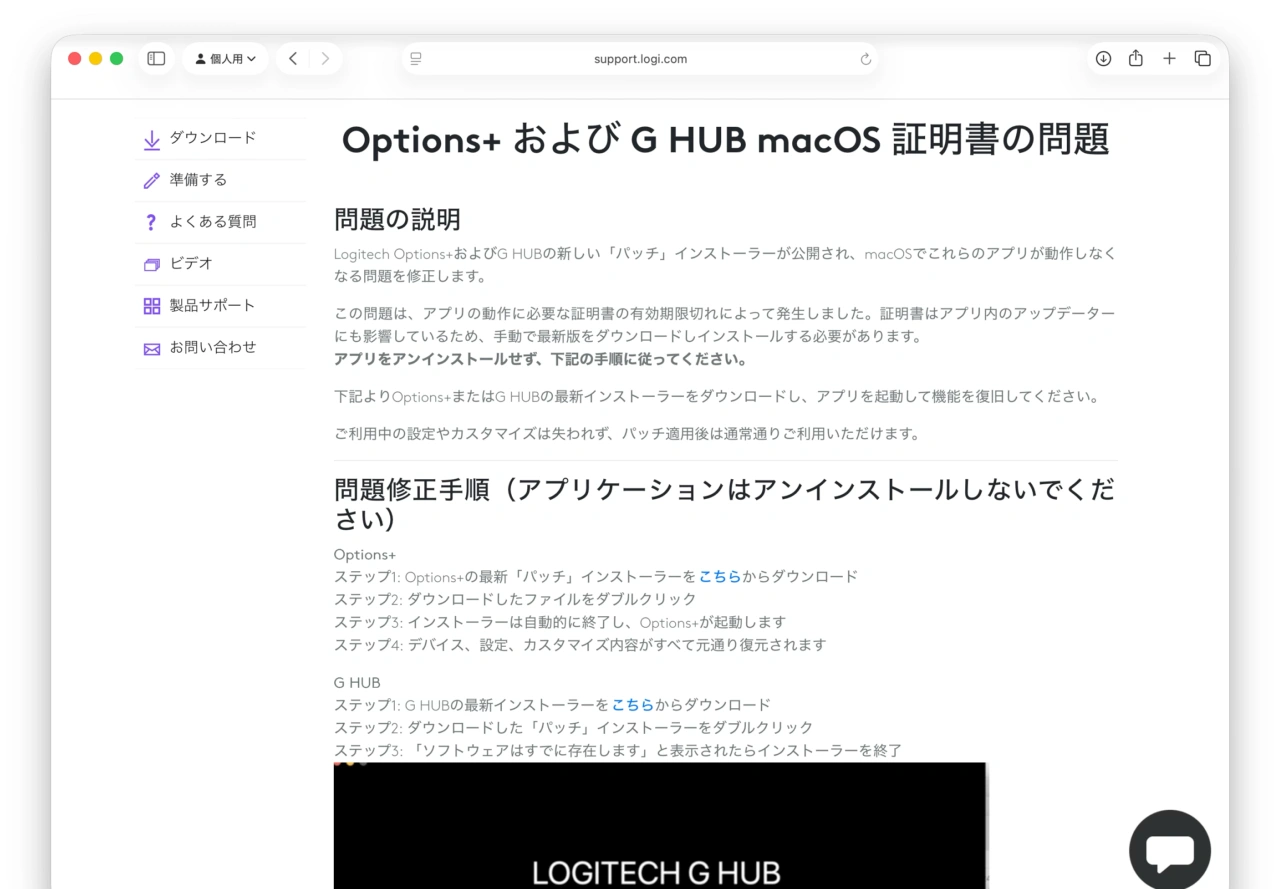Select the 準備する pencil icon
The width and height of the screenshot is (1280, 889).
point(151,180)
